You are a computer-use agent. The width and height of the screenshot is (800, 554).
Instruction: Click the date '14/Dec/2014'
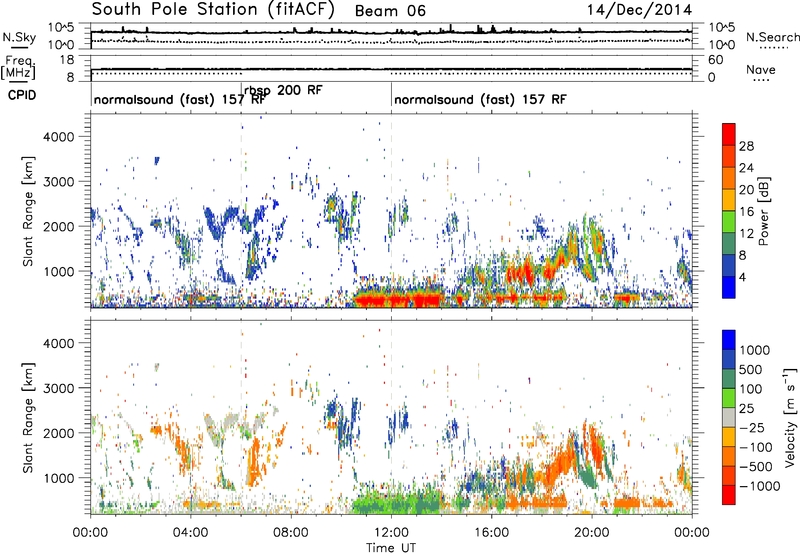click(639, 10)
